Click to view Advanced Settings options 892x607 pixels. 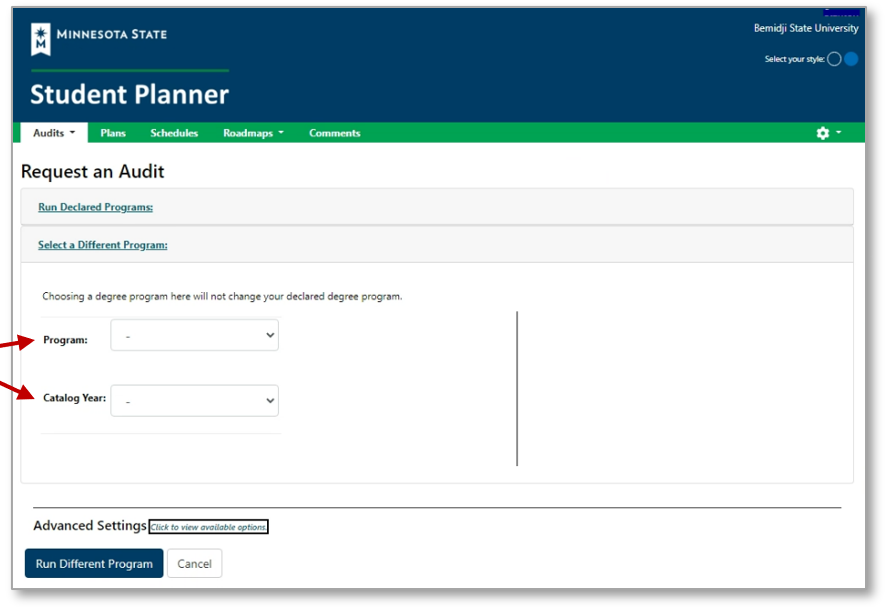(x=209, y=527)
